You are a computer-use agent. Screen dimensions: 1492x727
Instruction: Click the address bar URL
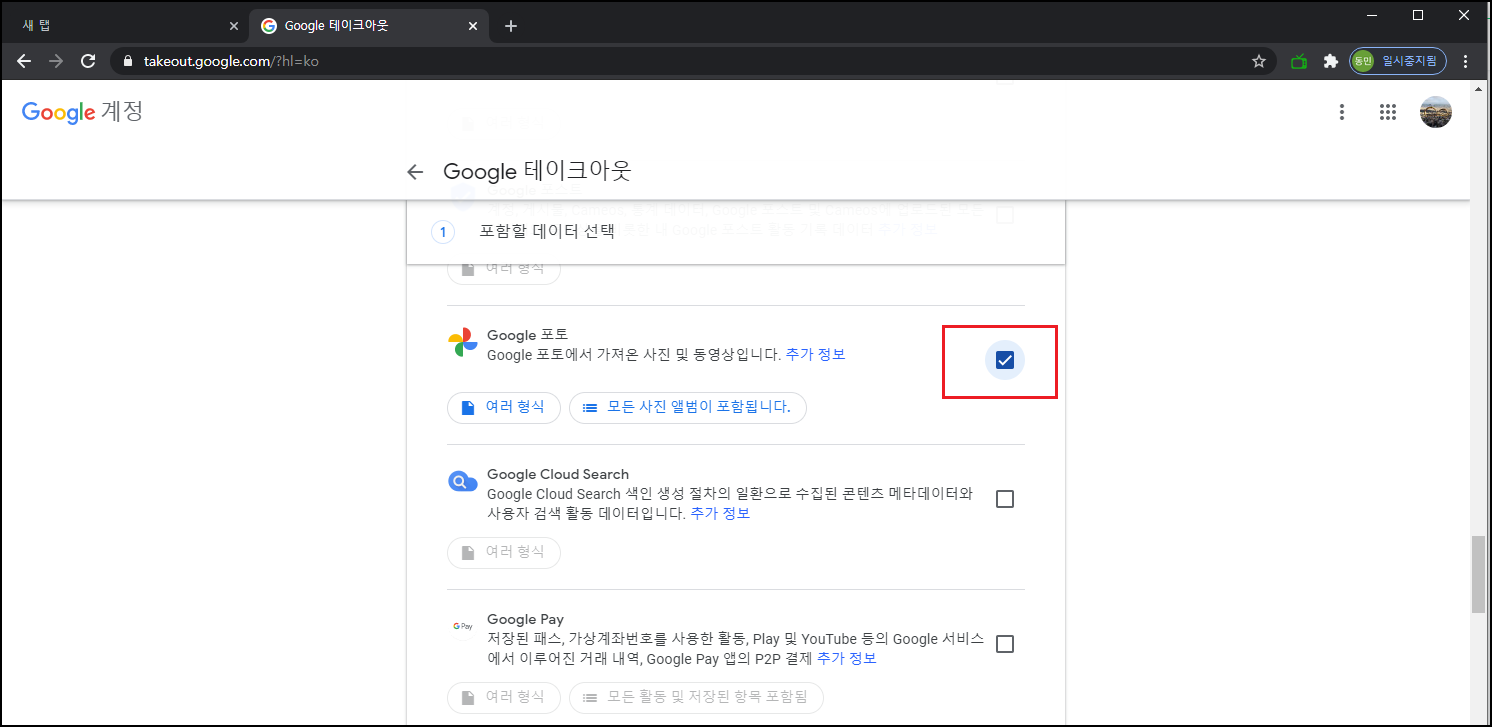[x=231, y=61]
